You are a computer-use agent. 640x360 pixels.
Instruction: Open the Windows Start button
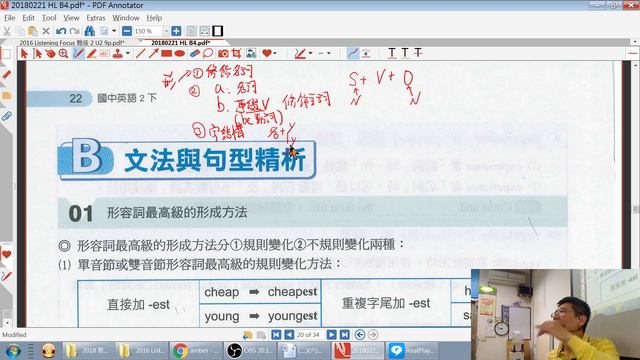[13, 351]
